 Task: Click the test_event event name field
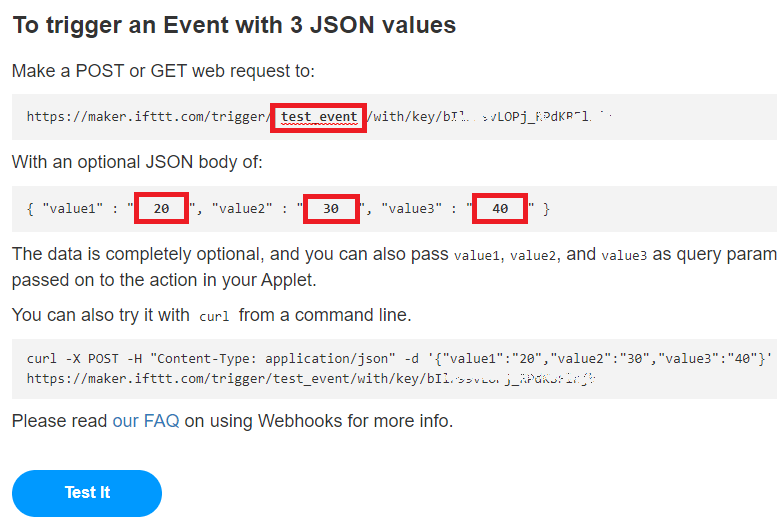coord(319,117)
